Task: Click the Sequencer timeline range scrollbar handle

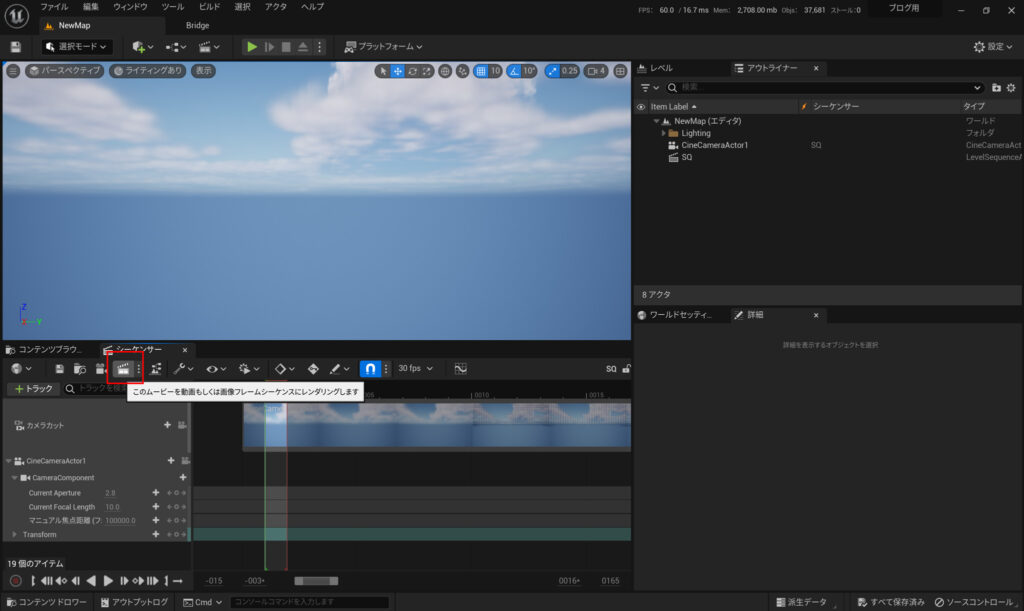Action: pyautogui.click(x=316, y=581)
